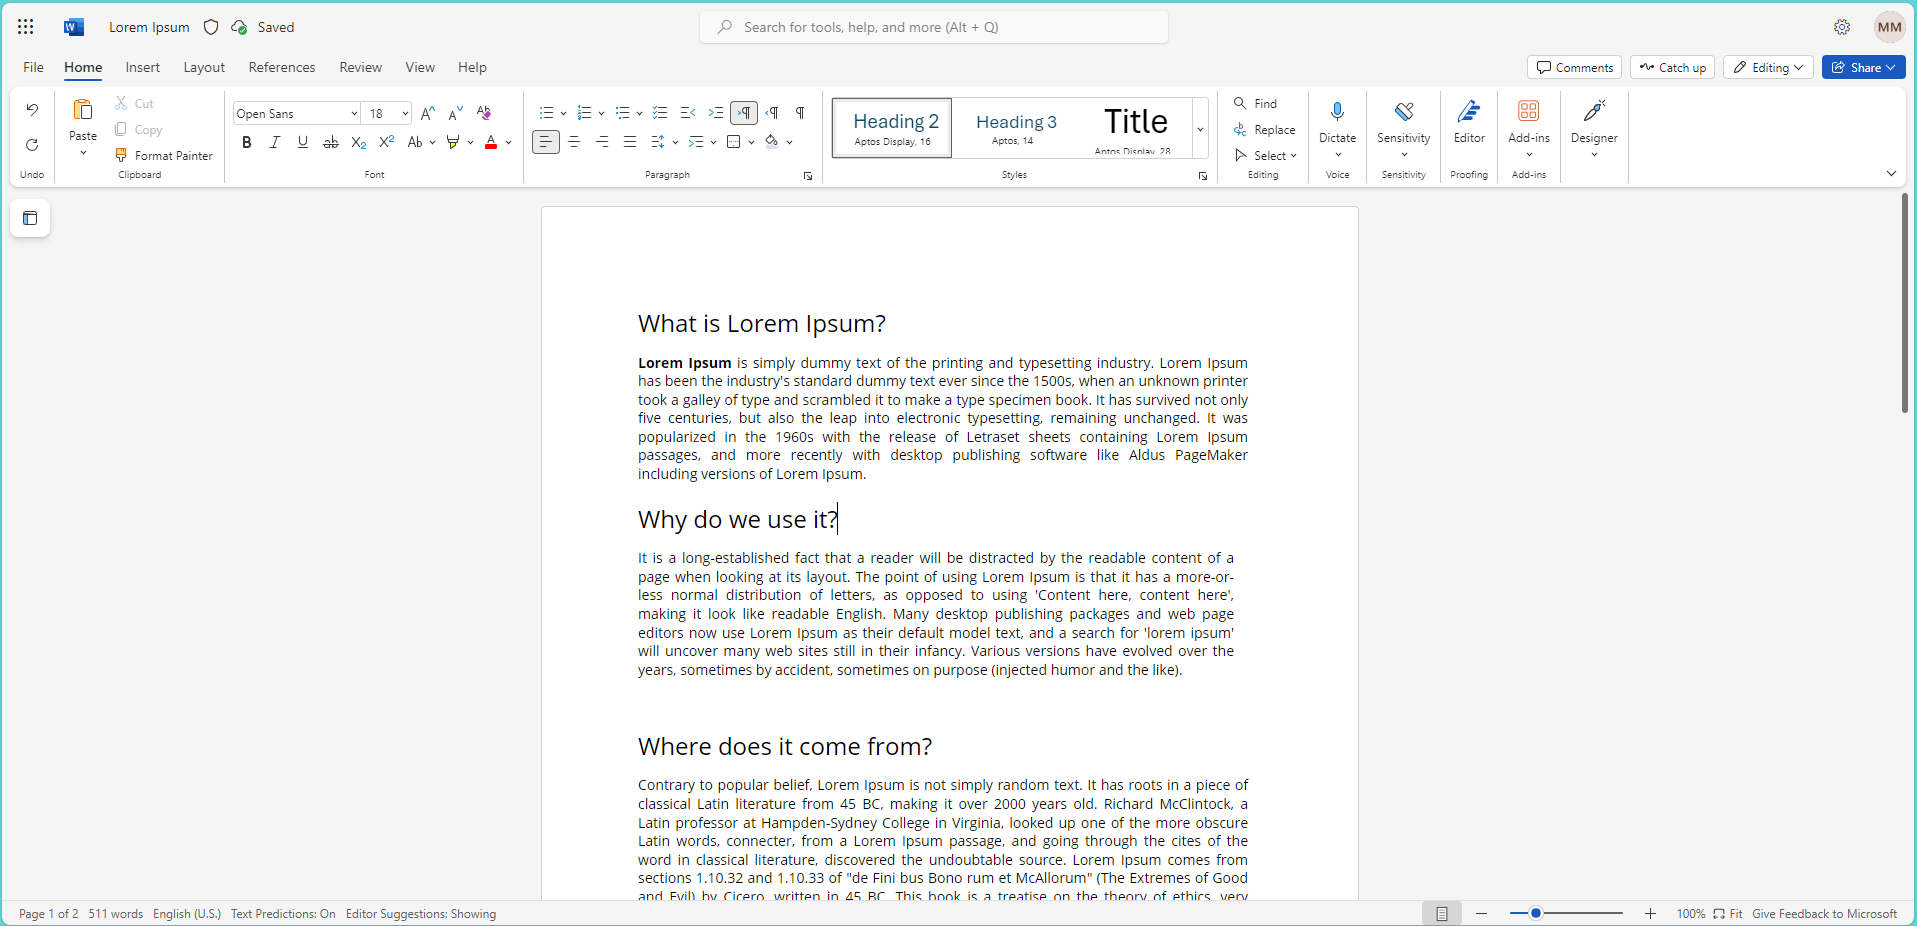Click the Redo arrow icon
This screenshot has height=926, width=1917.
32,145
